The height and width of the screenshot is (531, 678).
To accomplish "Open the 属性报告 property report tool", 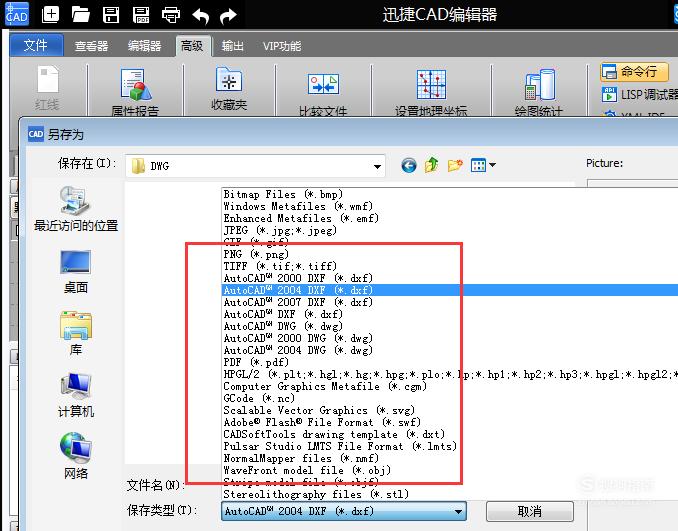I will 135,92.
